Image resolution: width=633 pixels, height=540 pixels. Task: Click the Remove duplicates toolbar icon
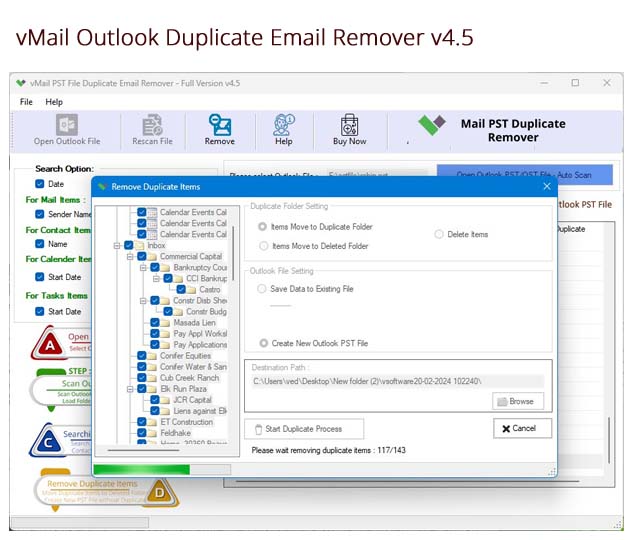[x=220, y=125]
